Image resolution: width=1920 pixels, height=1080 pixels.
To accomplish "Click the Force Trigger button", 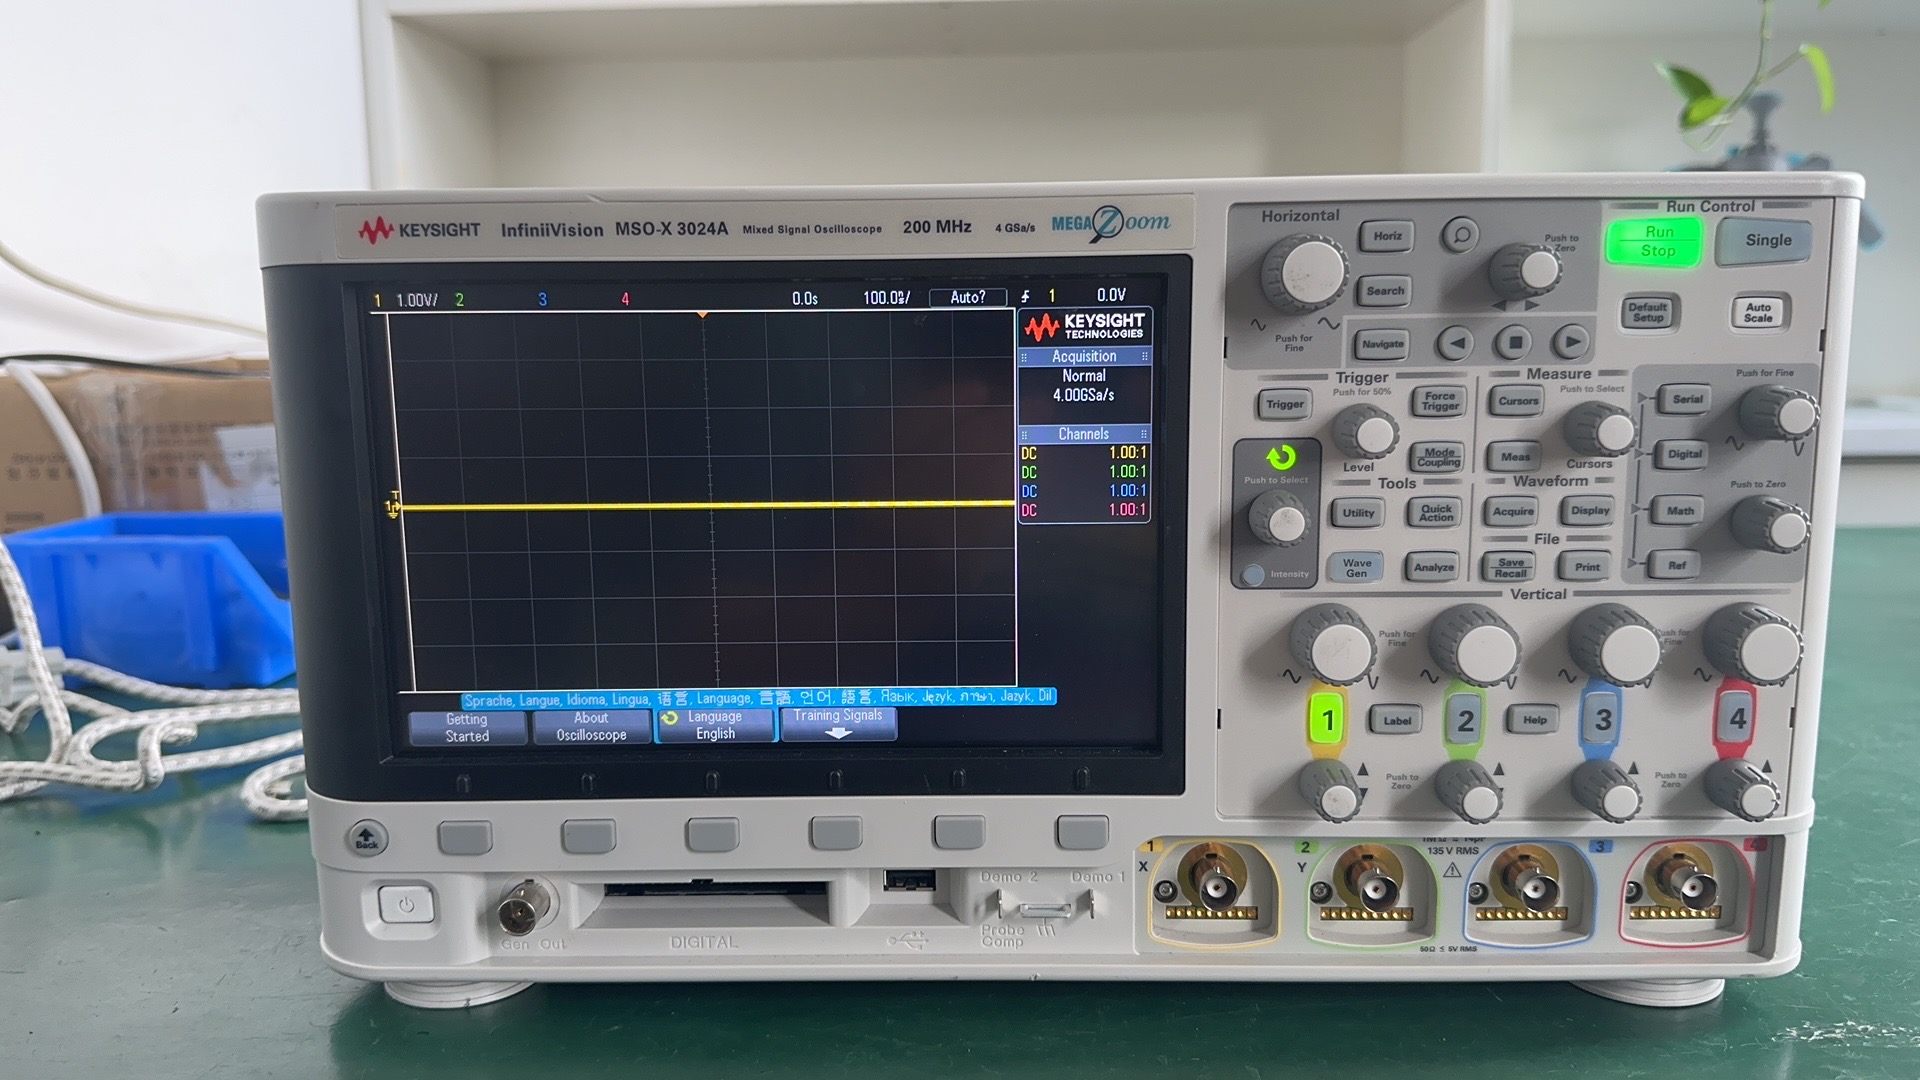I will [x=1439, y=401].
